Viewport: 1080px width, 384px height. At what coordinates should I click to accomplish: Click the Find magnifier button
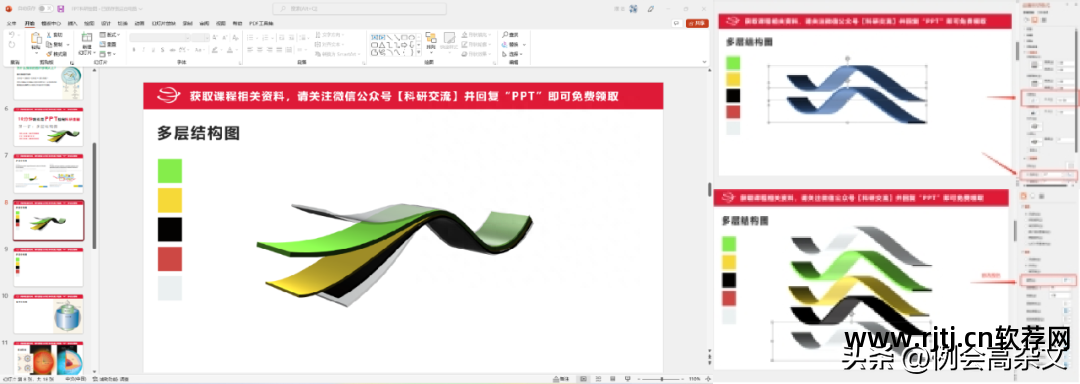click(x=510, y=35)
